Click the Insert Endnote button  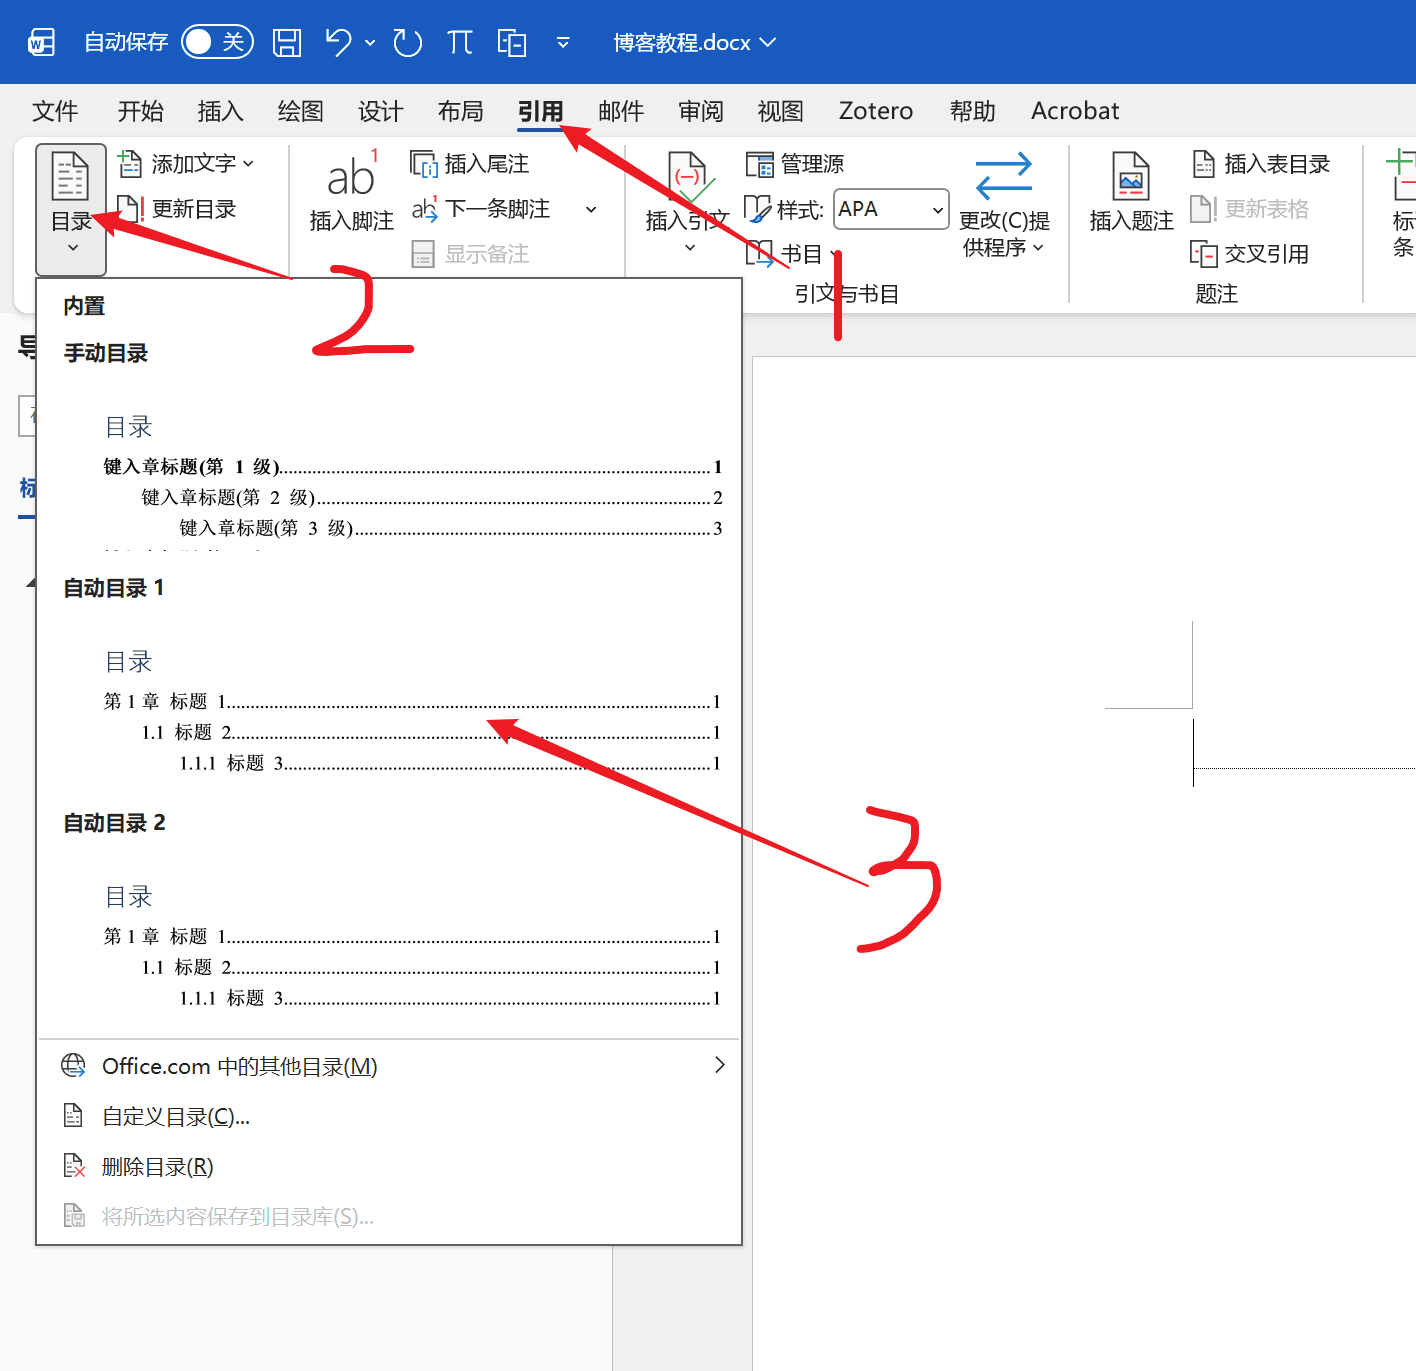coord(470,164)
